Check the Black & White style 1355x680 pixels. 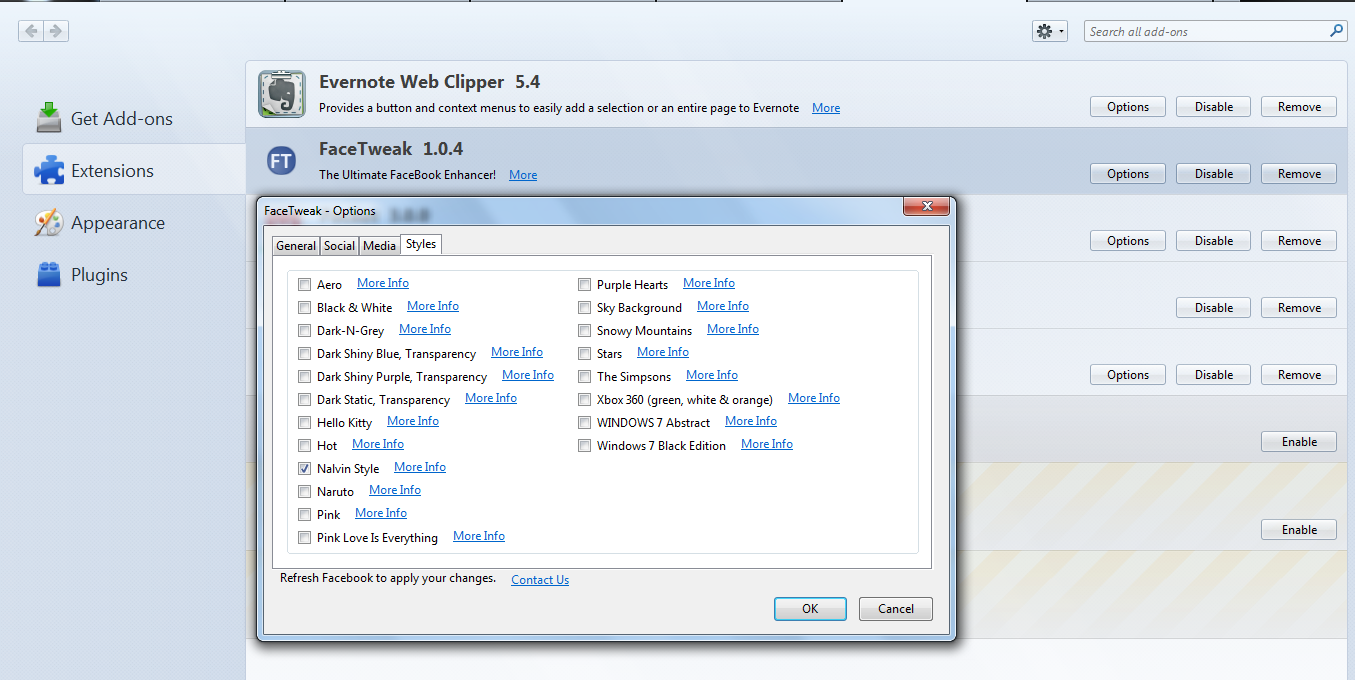pos(304,308)
